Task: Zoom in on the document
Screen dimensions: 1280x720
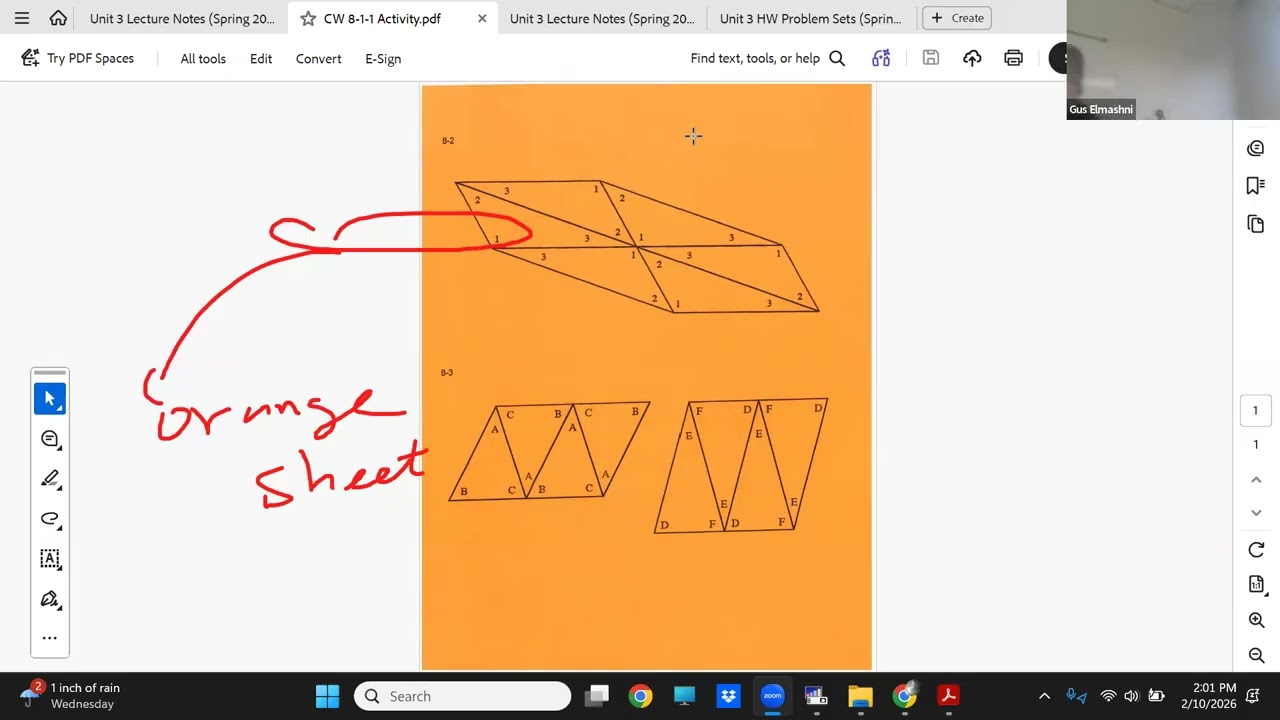Action: pyautogui.click(x=1256, y=621)
